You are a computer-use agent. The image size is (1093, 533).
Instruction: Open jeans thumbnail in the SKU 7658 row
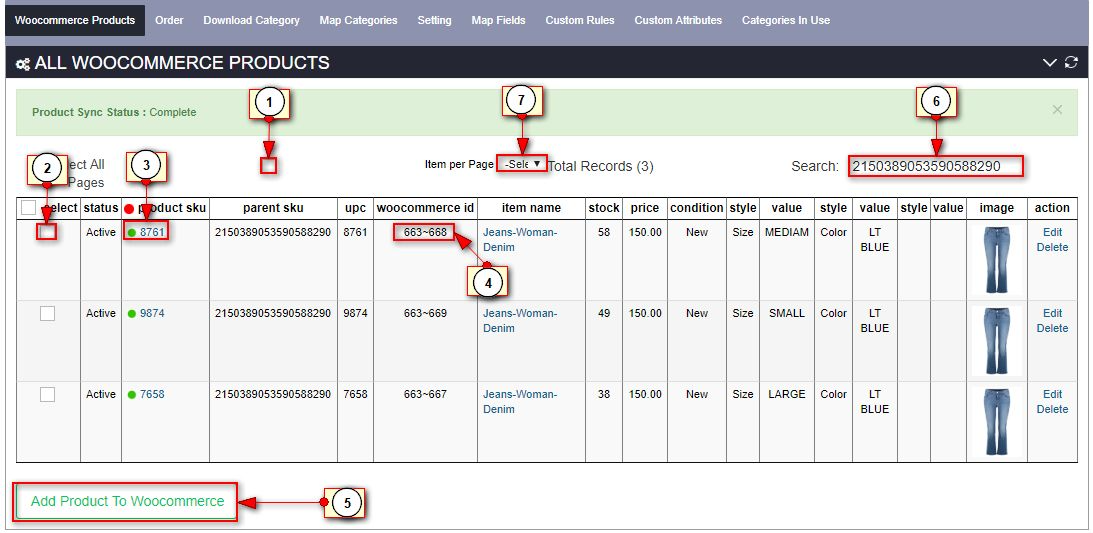[x=996, y=422]
